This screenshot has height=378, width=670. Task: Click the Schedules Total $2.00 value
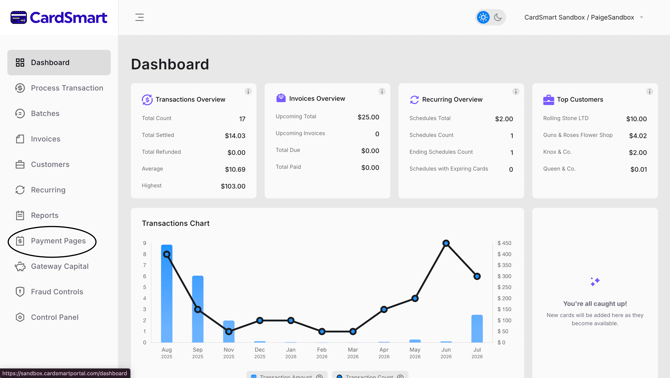pyautogui.click(x=504, y=119)
